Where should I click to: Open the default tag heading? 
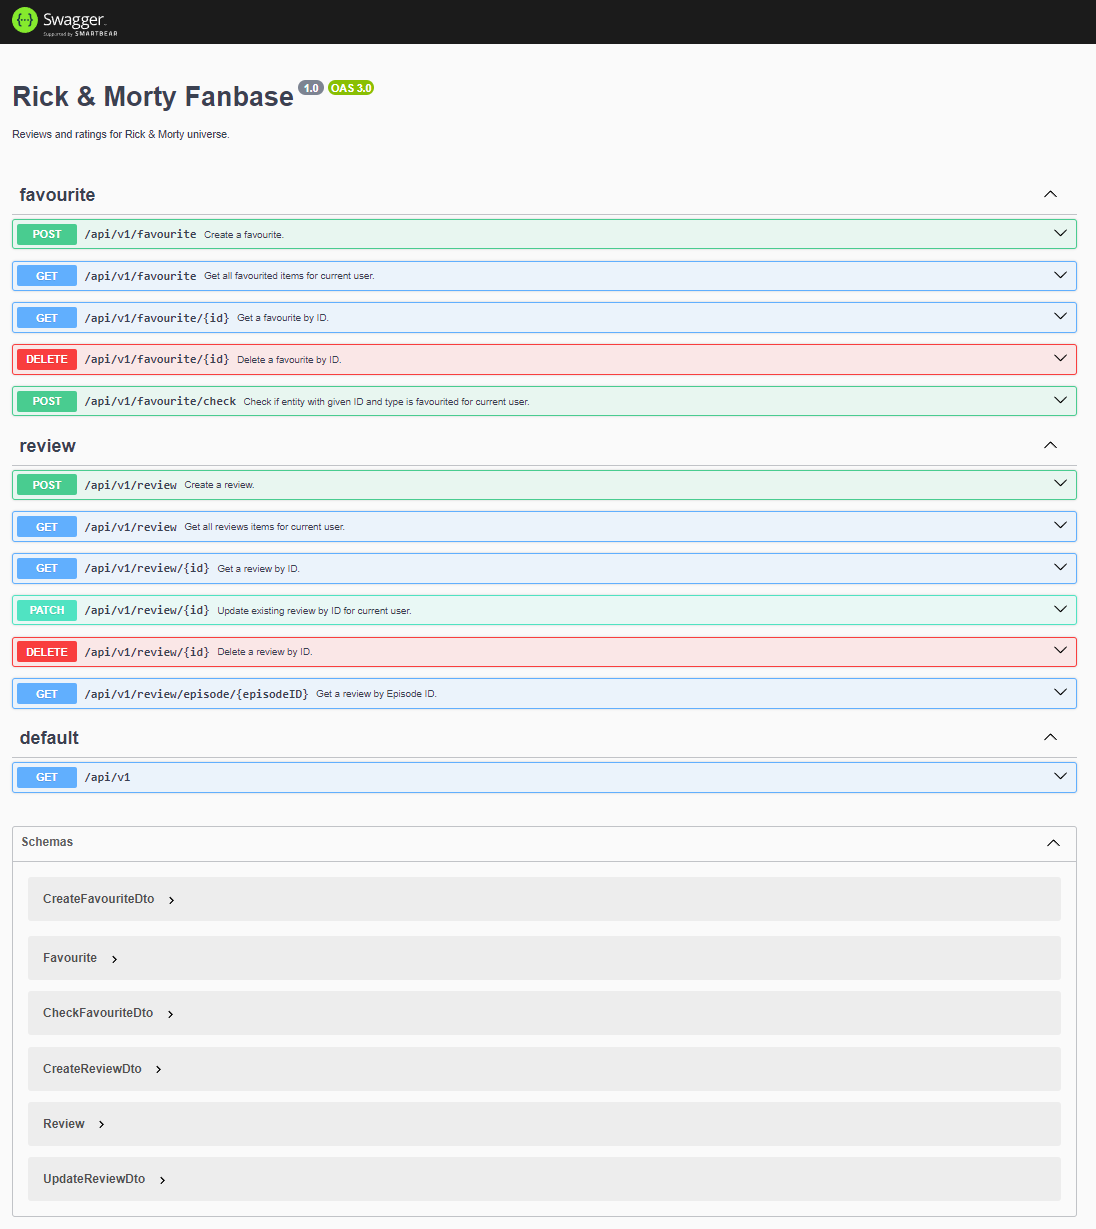pyautogui.click(x=49, y=738)
